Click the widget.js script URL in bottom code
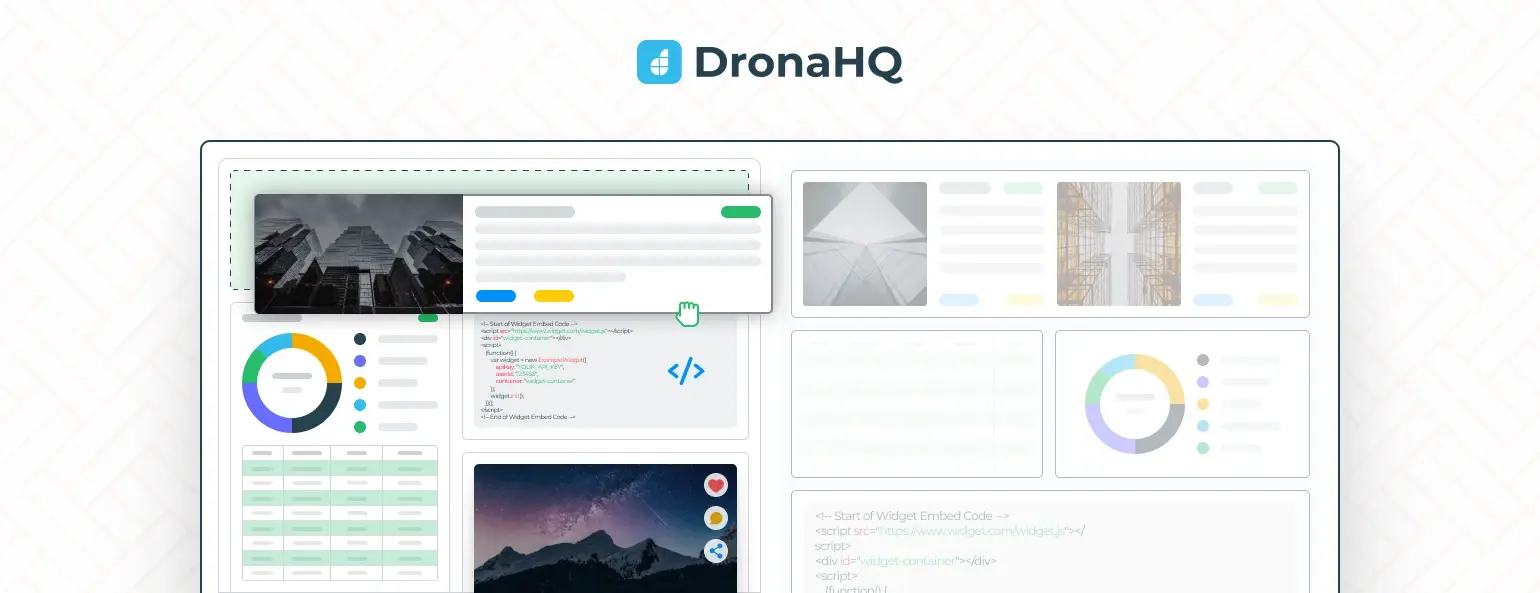Screen dimensions: 1540x593 point(970,530)
